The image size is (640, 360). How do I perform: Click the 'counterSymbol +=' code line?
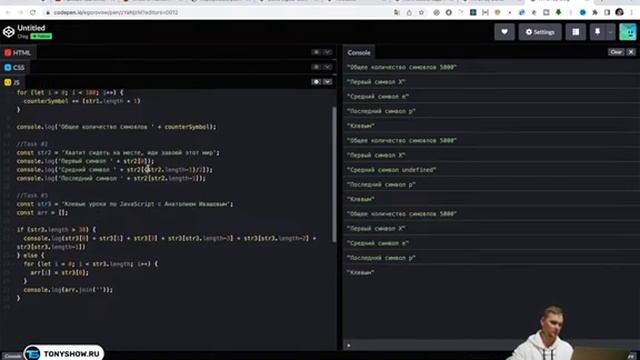[x=82, y=101]
